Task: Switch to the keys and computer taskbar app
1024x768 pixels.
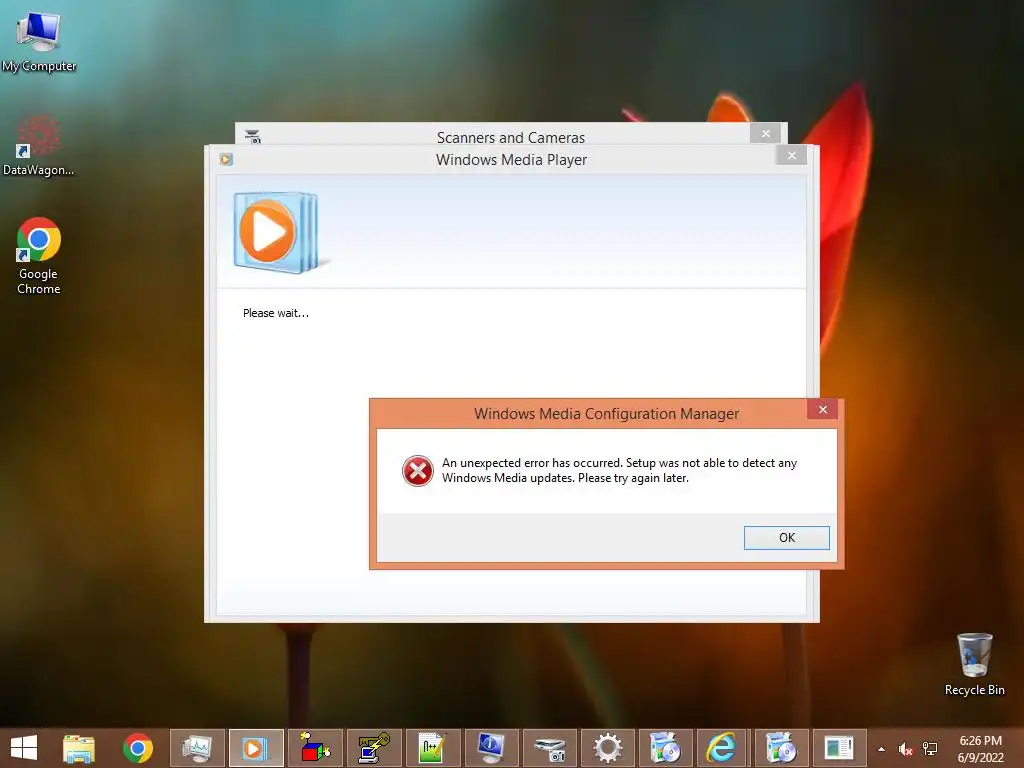Action: click(x=374, y=748)
